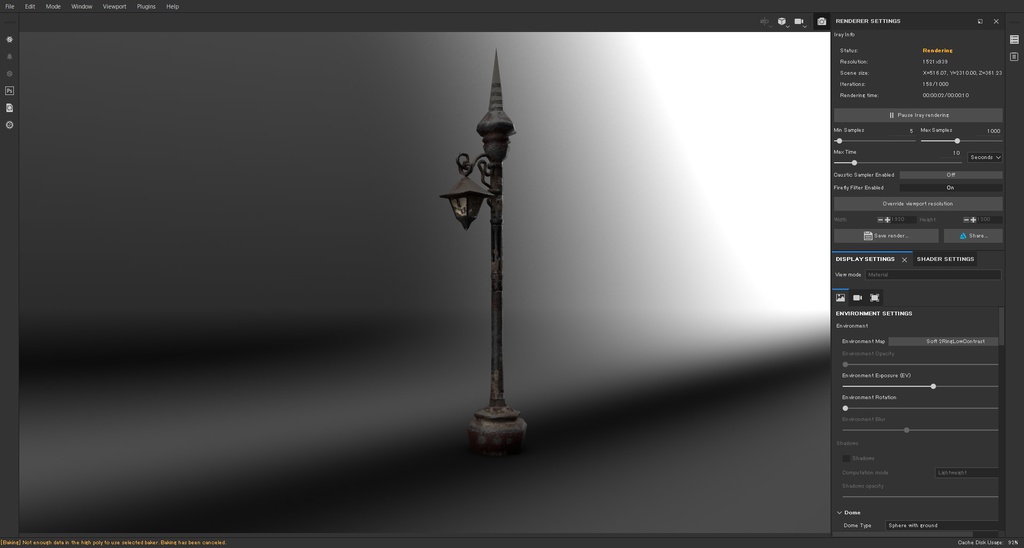This screenshot has width=1024, height=548.
Task: Open the video camera selection icon
Action: click(799, 22)
